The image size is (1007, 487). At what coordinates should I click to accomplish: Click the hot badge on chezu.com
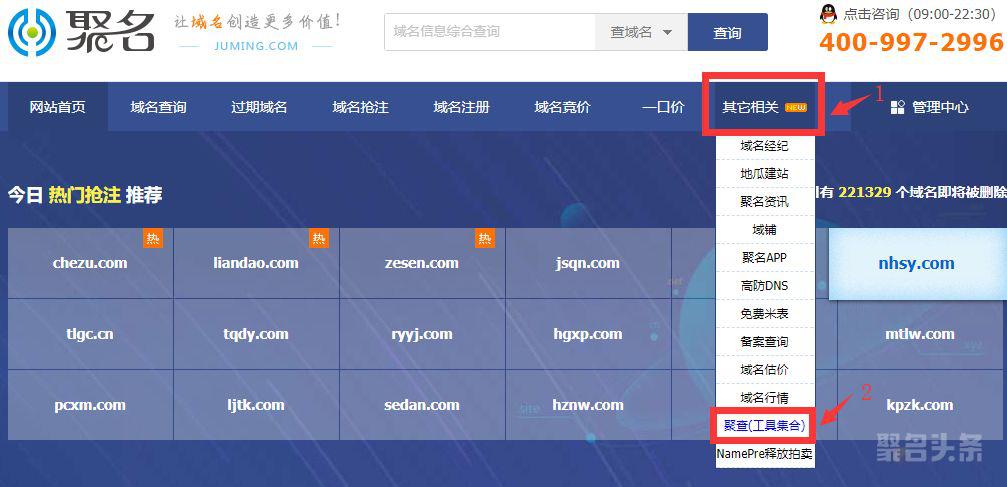[x=153, y=238]
